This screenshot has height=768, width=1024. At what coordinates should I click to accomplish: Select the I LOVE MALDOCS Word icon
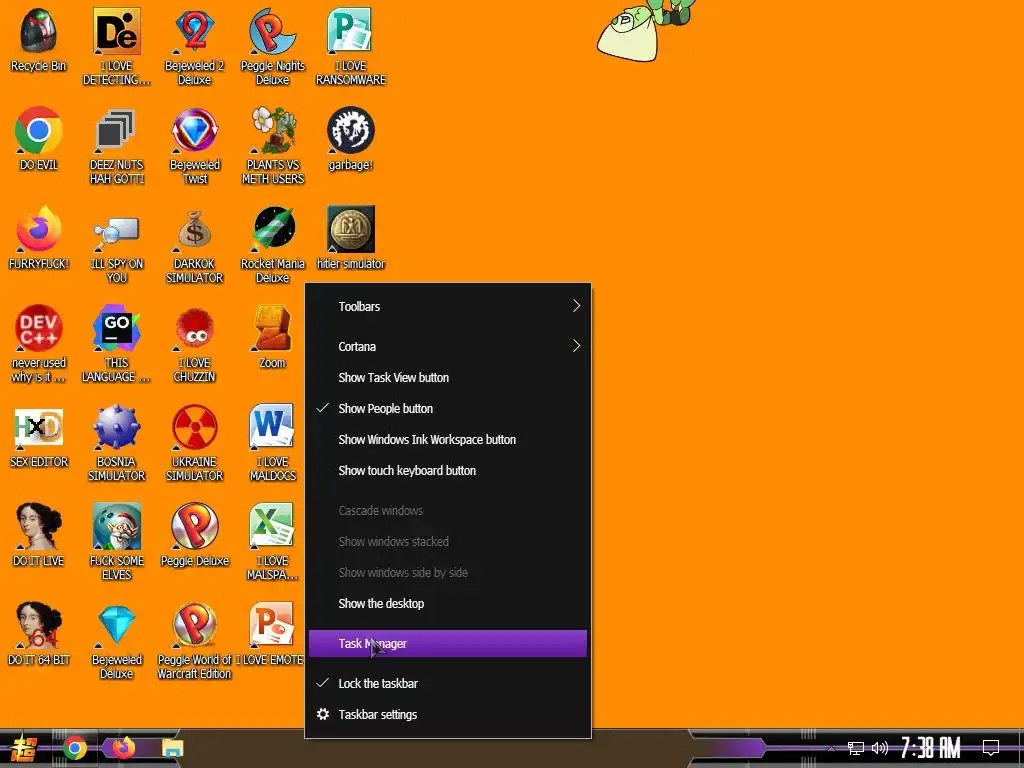[272, 427]
